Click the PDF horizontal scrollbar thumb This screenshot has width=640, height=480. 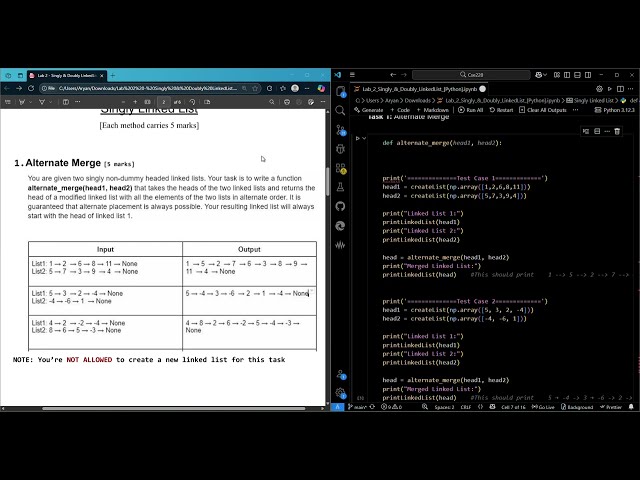[x=174, y=408]
